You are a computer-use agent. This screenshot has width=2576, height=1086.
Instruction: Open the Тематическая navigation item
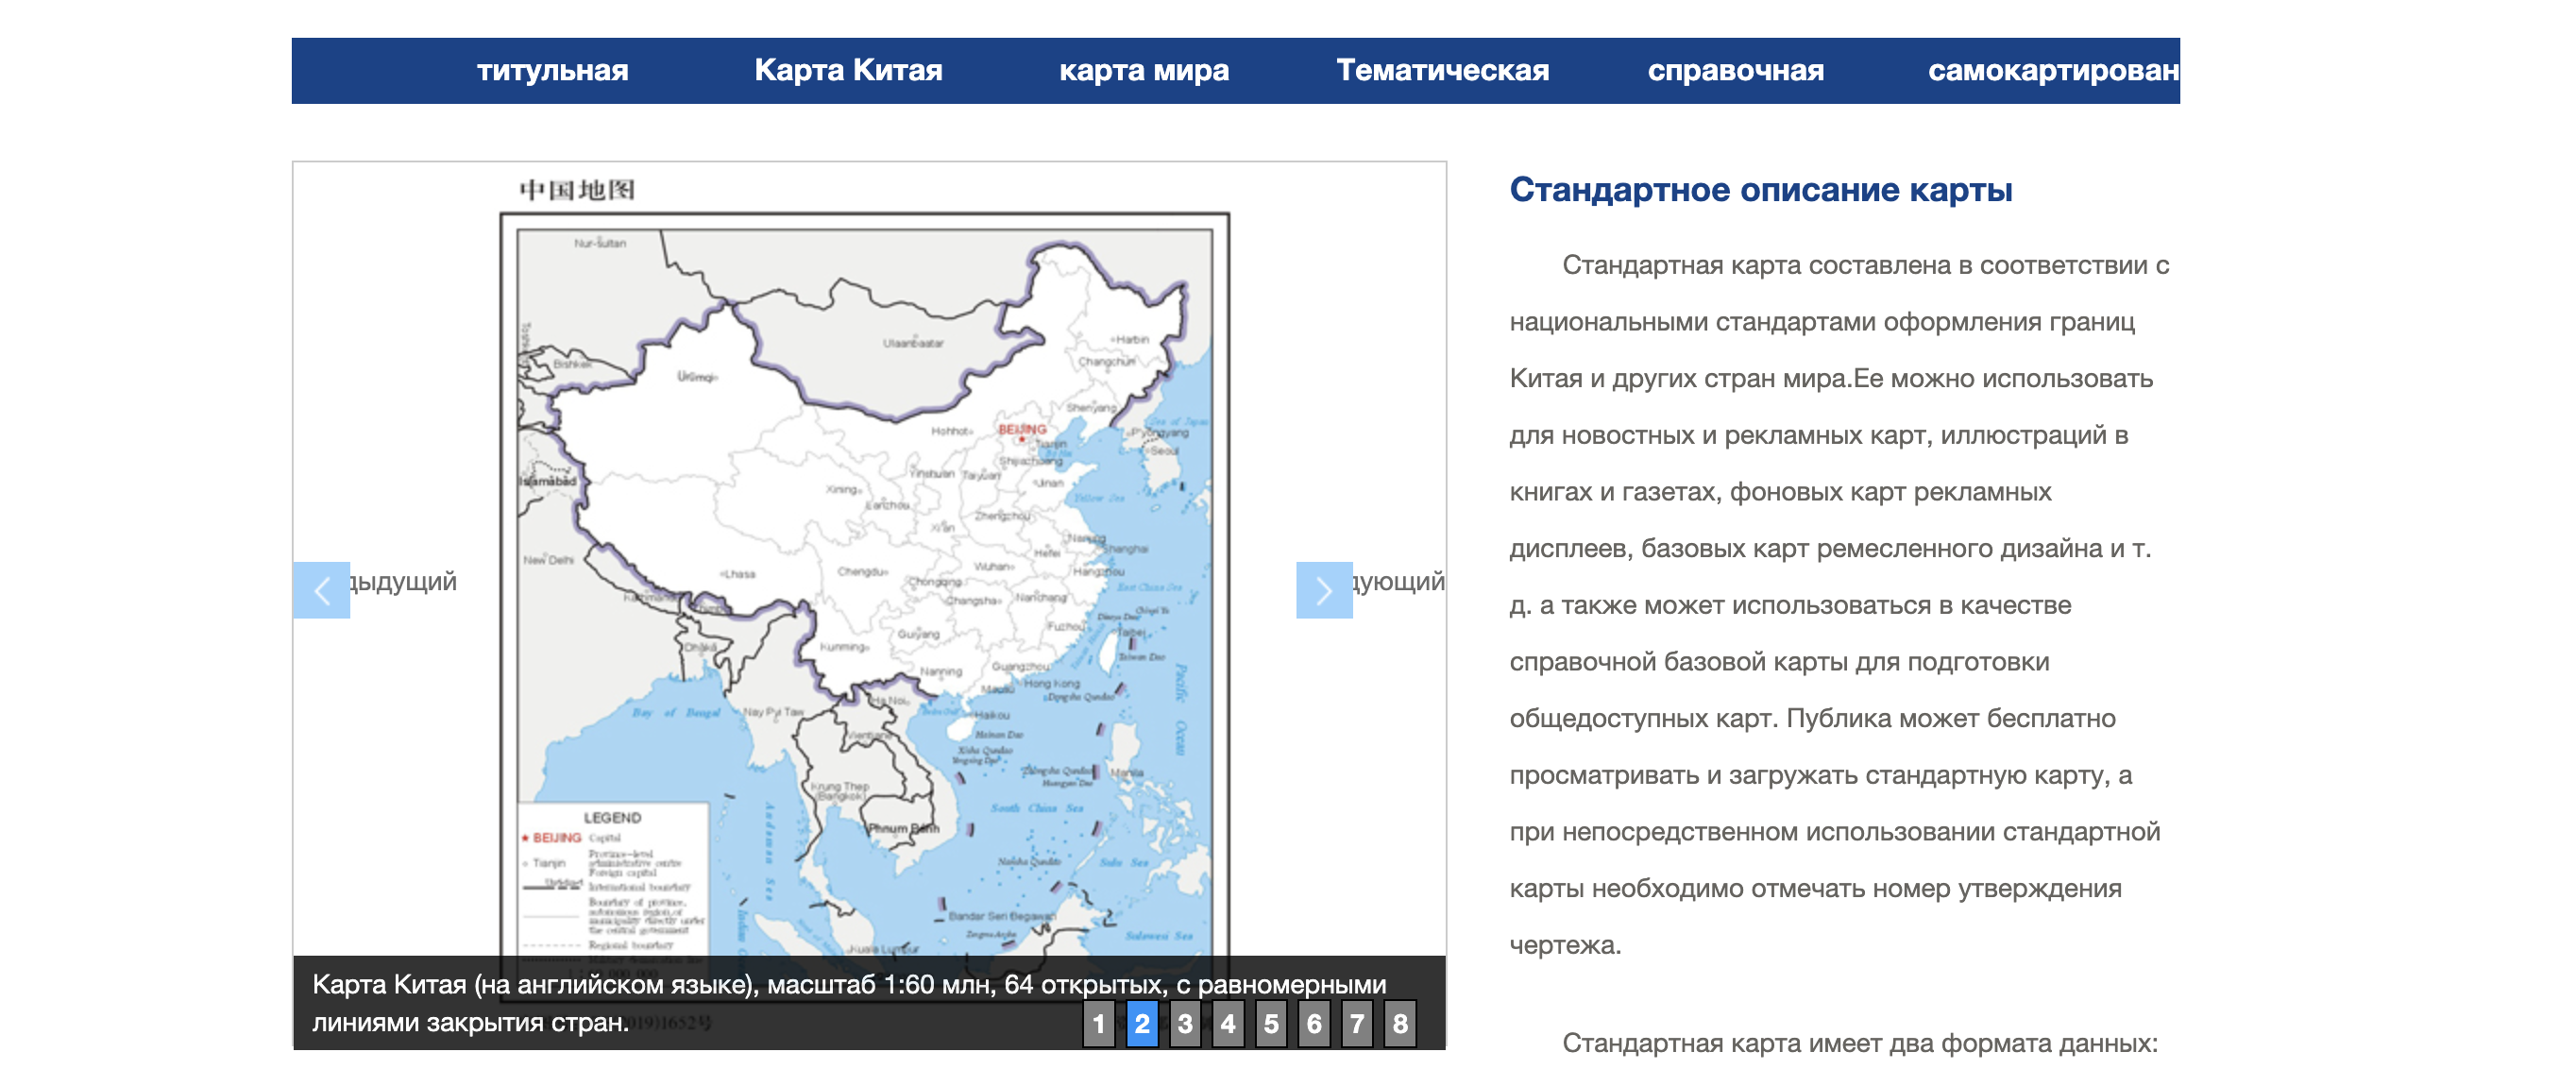pyautogui.click(x=1442, y=70)
